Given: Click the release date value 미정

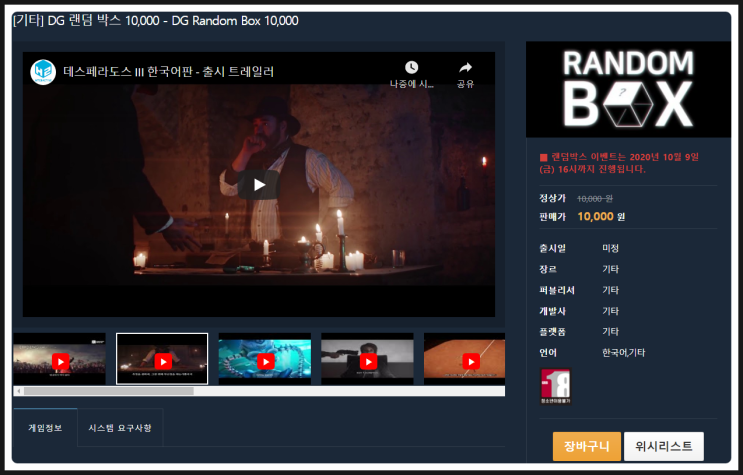Looking at the screenshot, I should pos(610,248).
